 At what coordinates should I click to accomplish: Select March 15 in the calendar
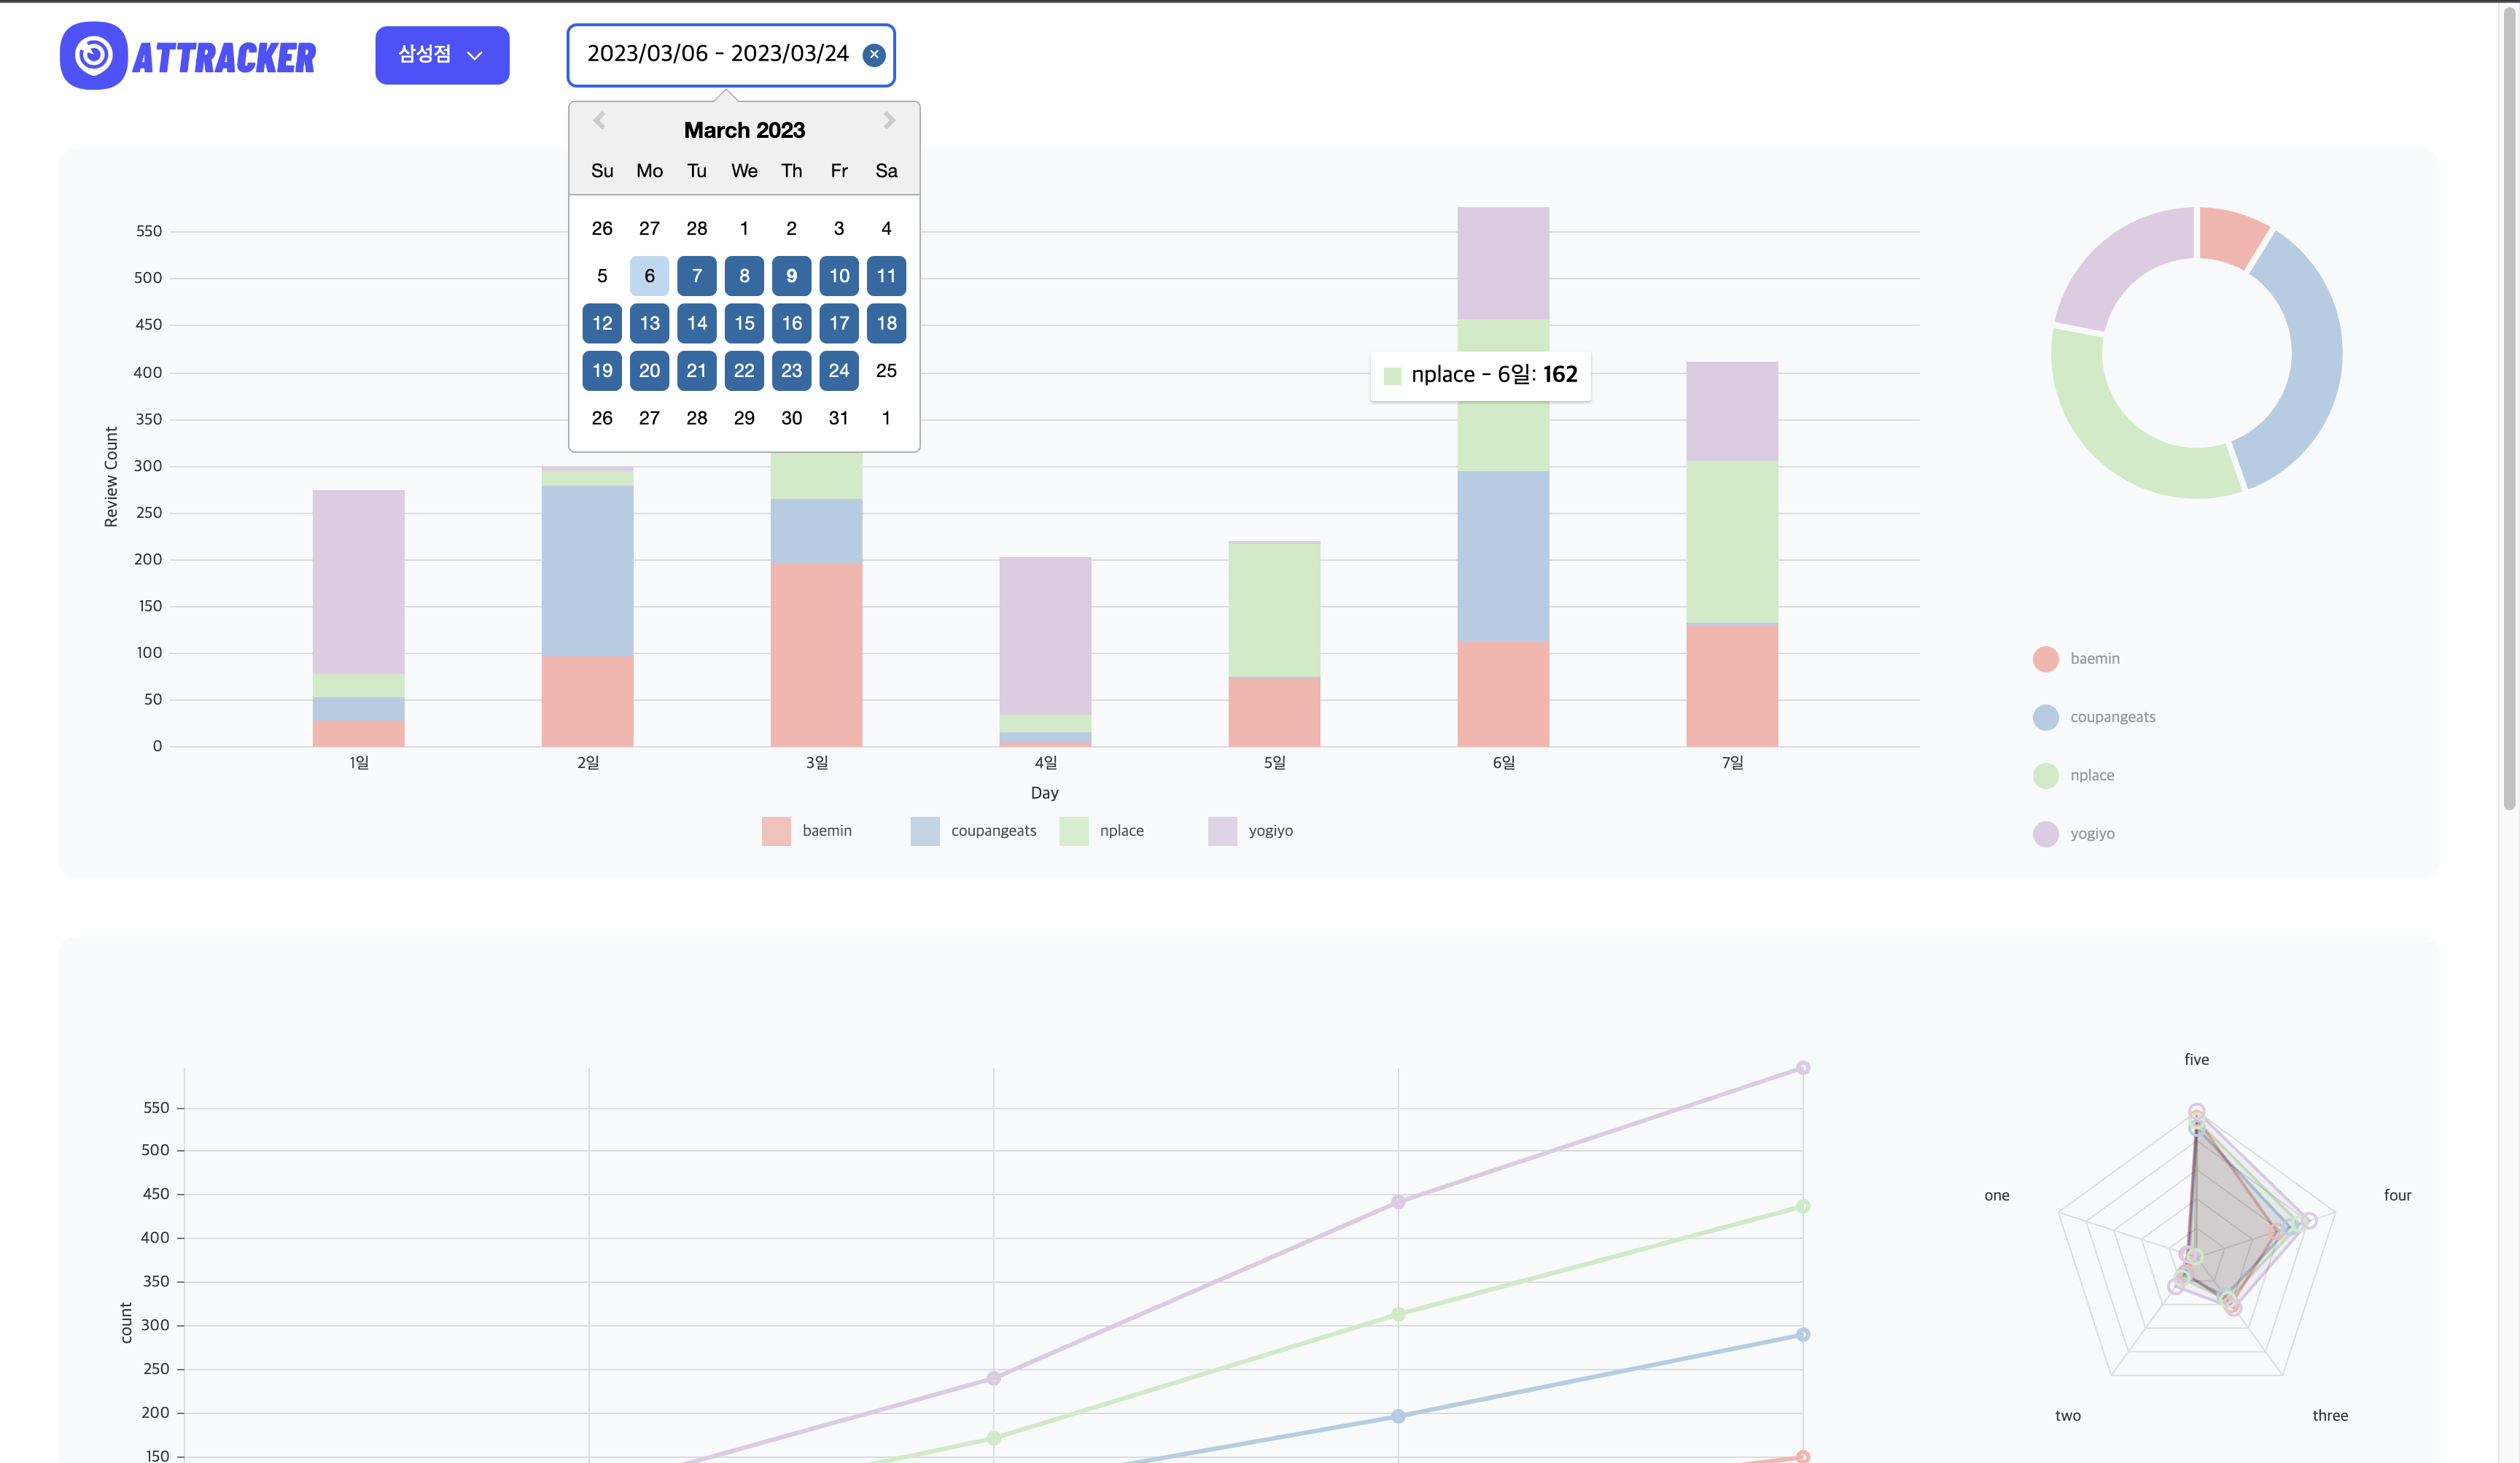tap(744, 323)
